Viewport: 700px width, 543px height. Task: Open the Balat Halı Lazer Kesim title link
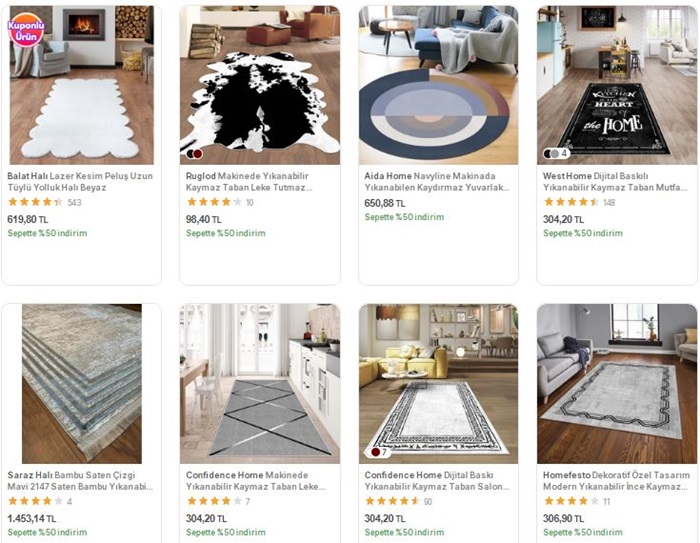coord(80,181)
